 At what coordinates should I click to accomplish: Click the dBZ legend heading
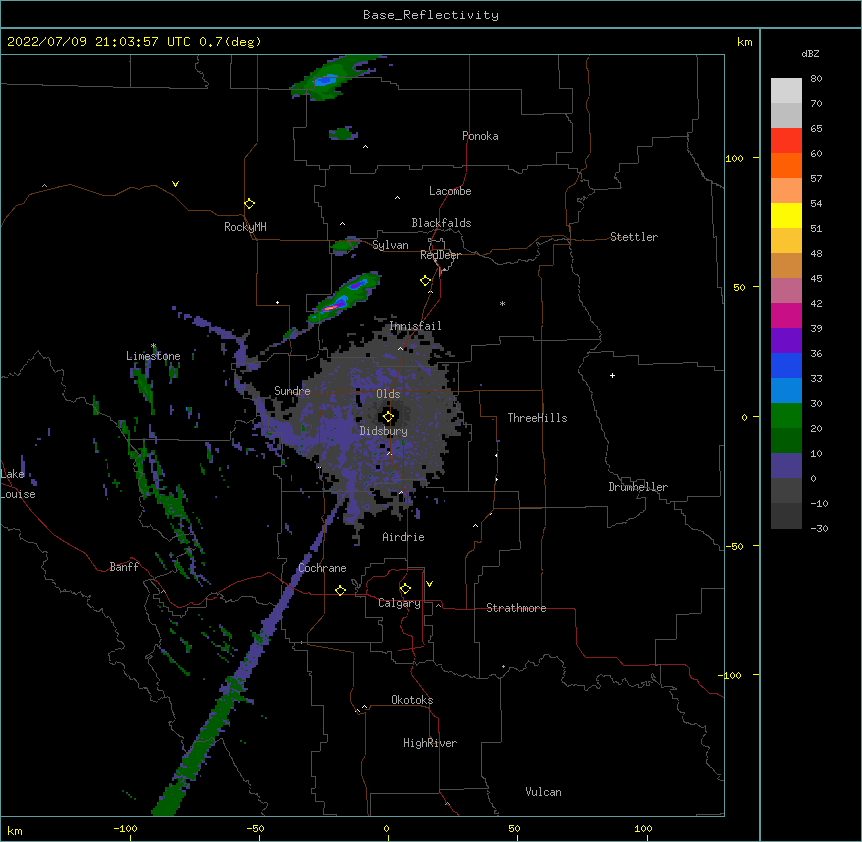click(810, 53)
